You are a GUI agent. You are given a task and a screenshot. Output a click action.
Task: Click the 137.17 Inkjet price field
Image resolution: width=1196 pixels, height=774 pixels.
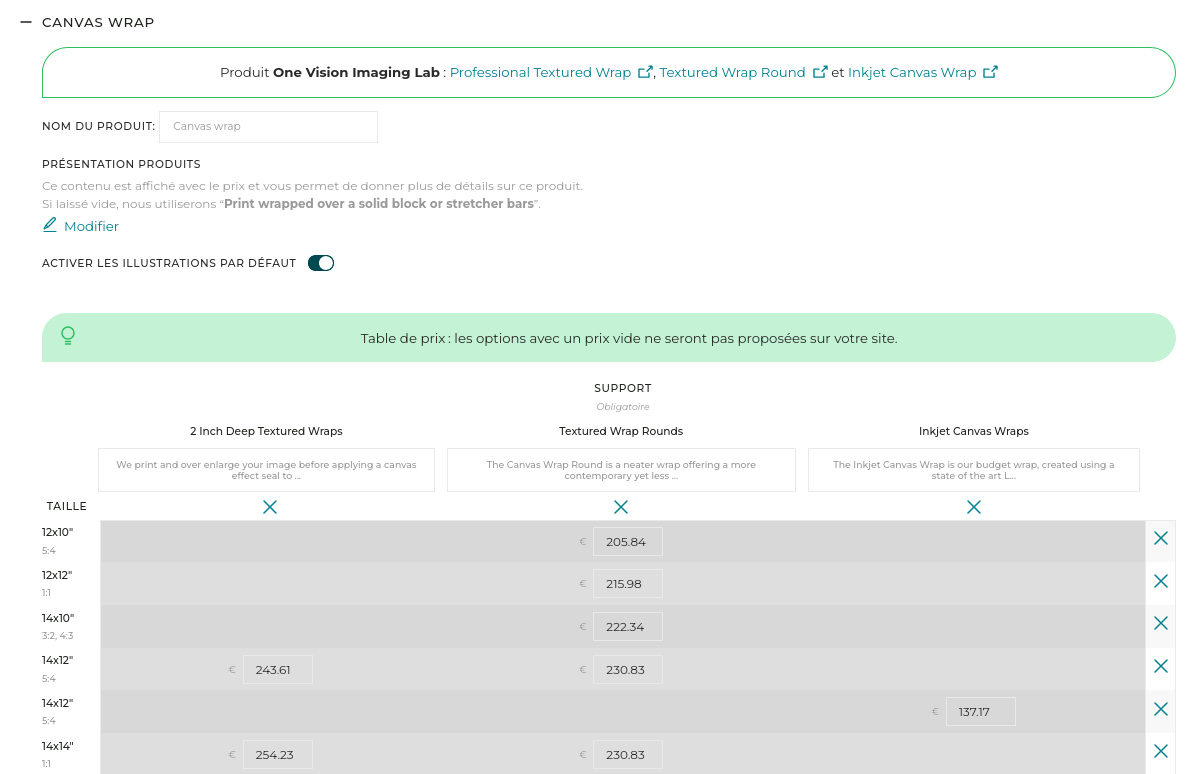pos(980,712)
